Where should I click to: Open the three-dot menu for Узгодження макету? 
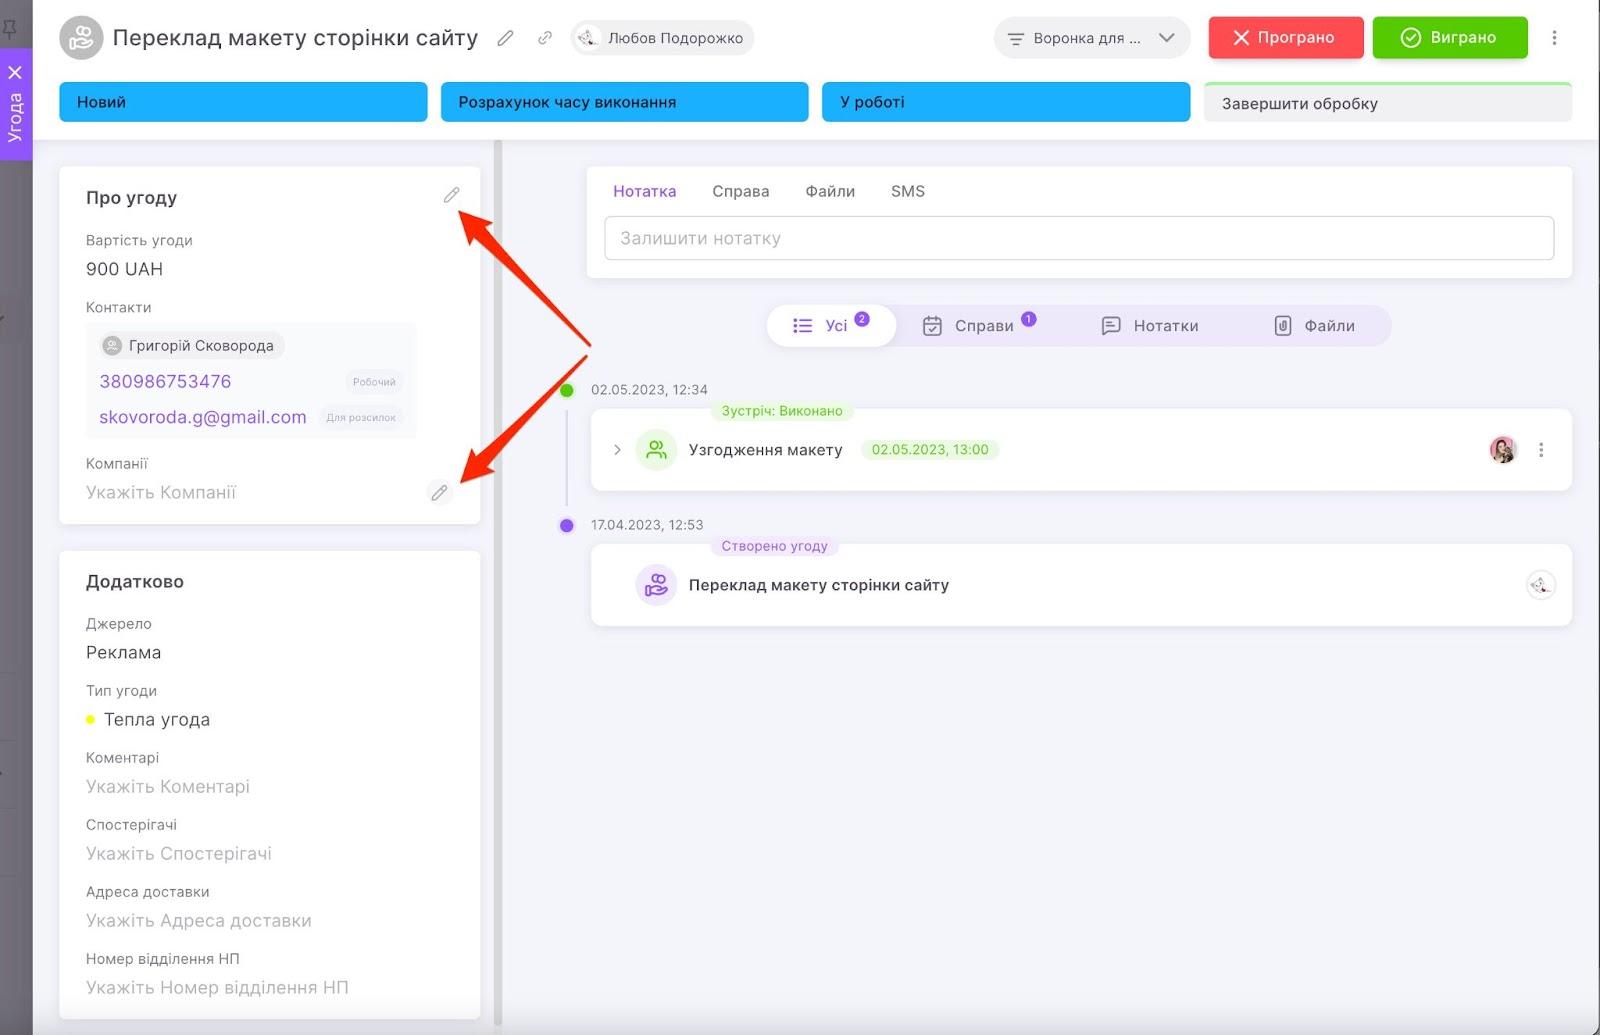click(x=1541, y=450)
